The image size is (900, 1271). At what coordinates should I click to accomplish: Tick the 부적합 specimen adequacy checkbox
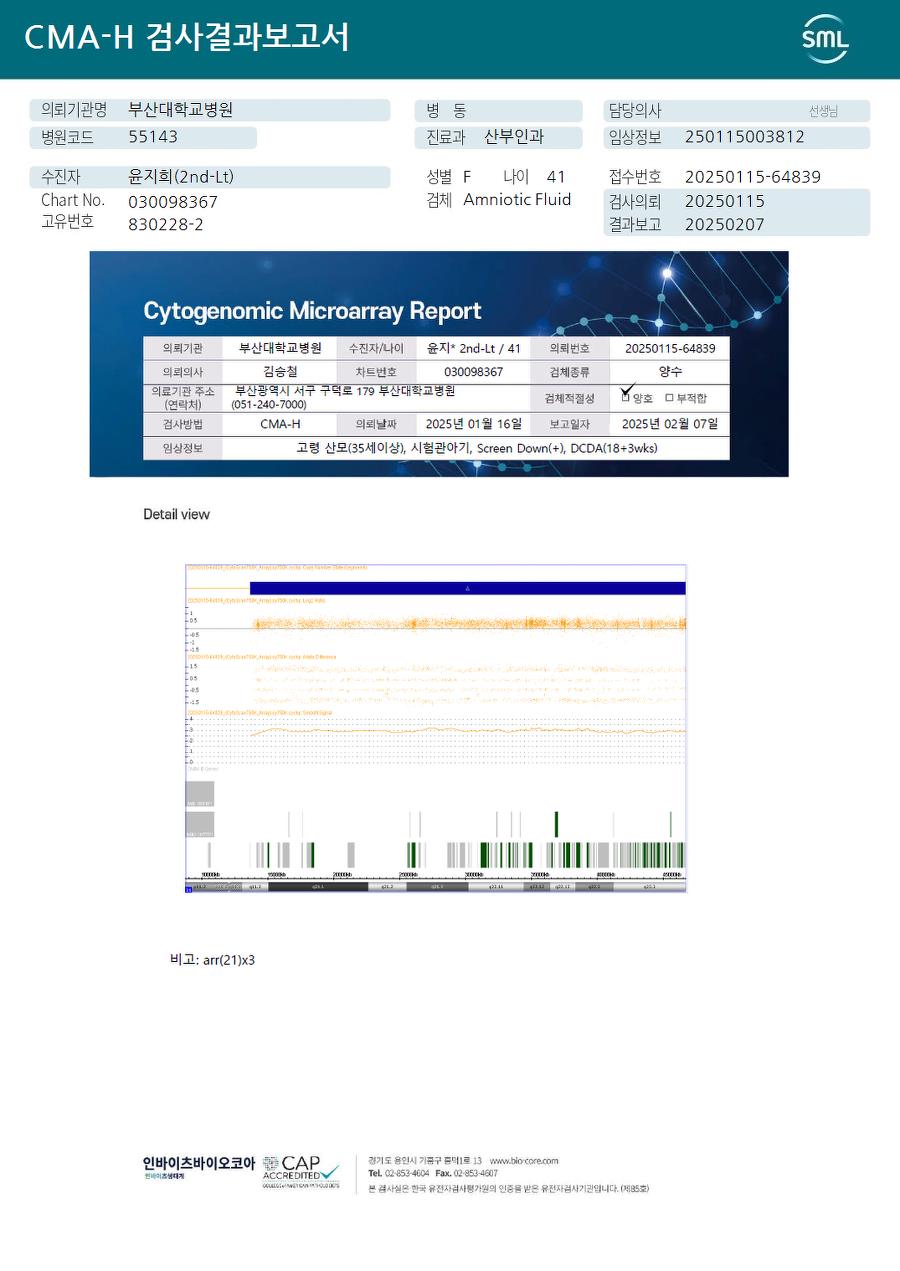(669, 397)
